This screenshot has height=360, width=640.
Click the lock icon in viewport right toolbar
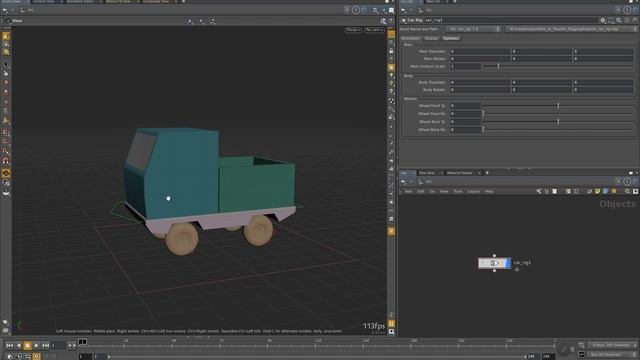pos(391,51)
